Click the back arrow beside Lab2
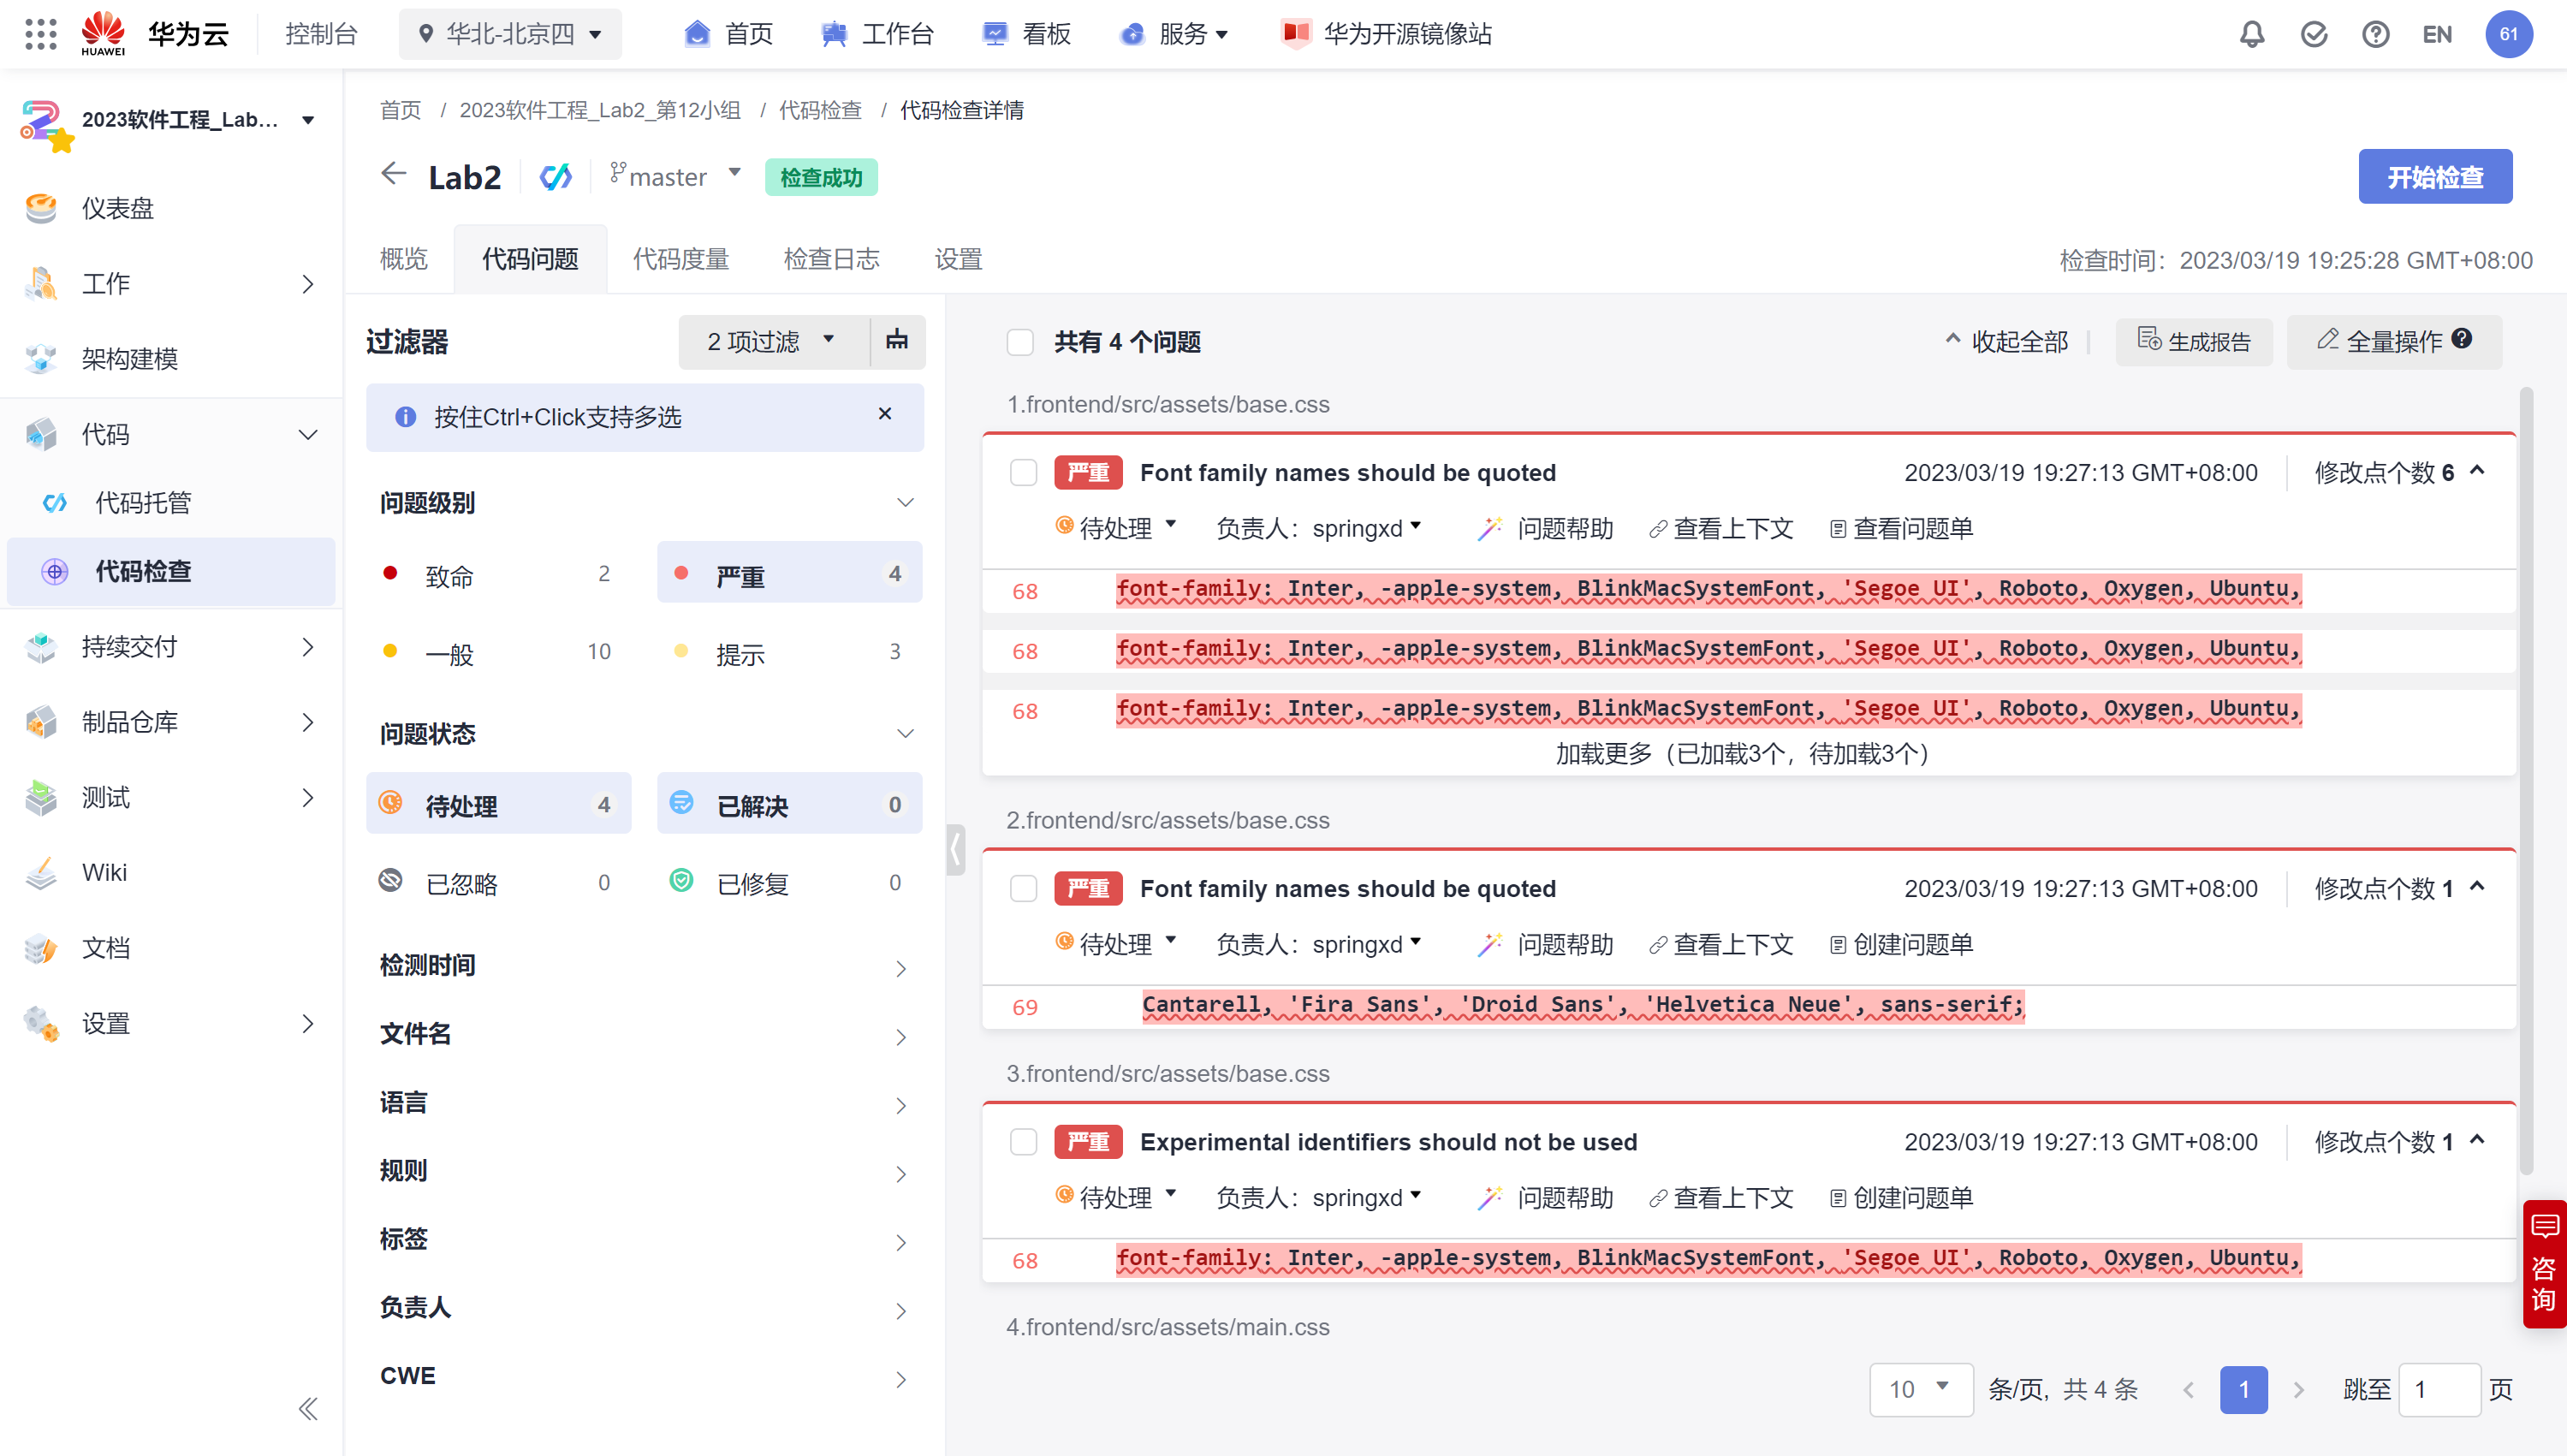Image resolution: width=2567 pixels, height=1456 pixels. tap(393, 174)
